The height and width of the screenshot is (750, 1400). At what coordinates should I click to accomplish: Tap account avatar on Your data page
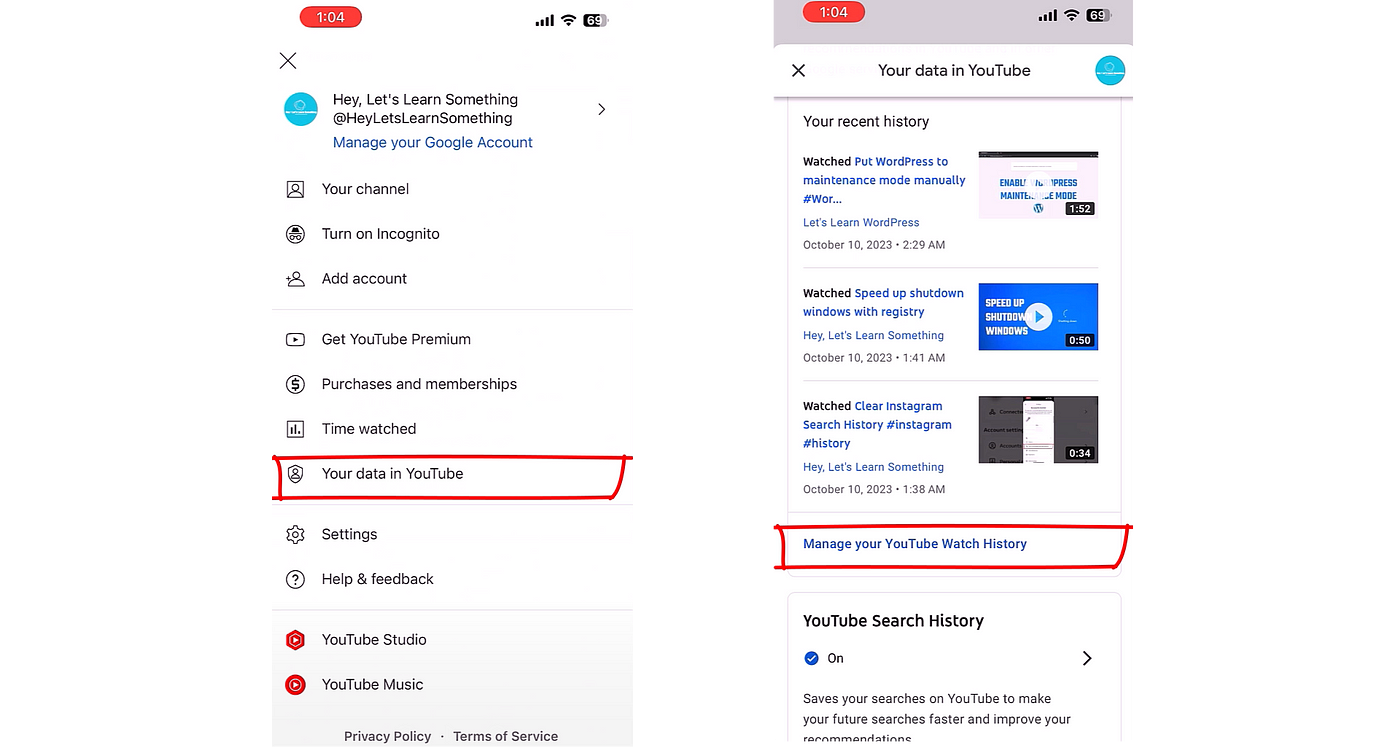1110,70
